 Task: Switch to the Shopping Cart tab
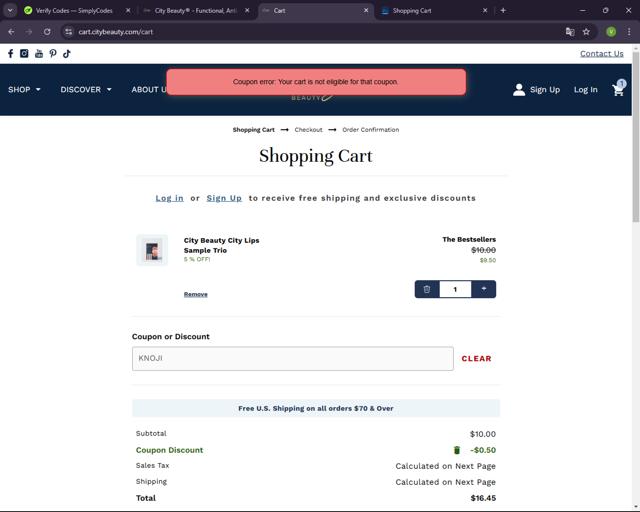point(412,11)
